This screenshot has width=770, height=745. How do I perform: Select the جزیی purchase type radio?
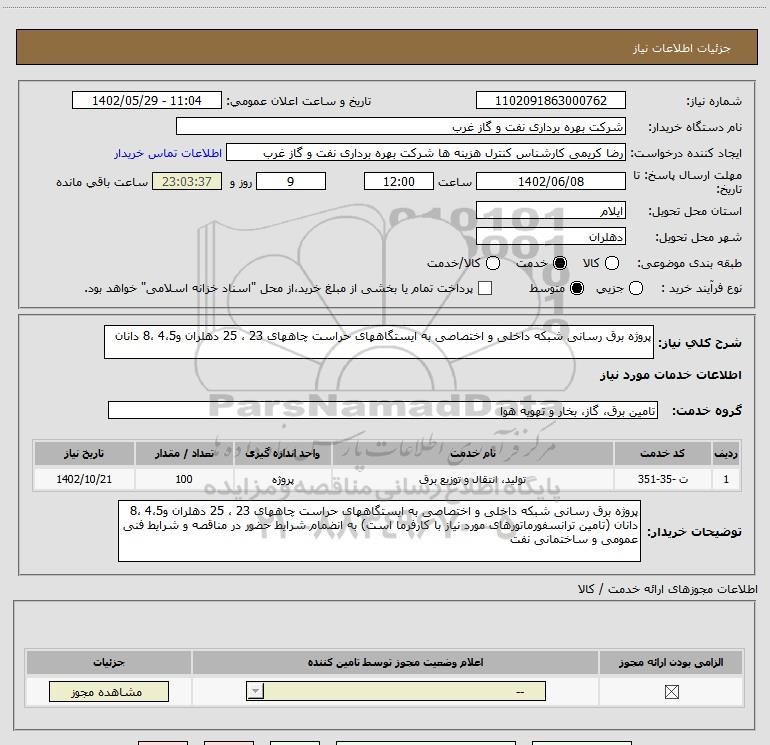point(635,288)
